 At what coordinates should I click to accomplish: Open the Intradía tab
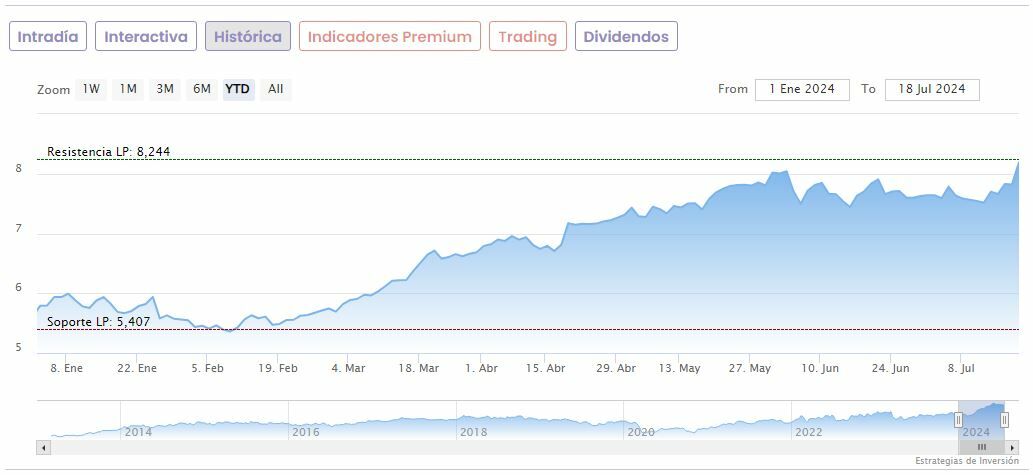tap(48, 37)
